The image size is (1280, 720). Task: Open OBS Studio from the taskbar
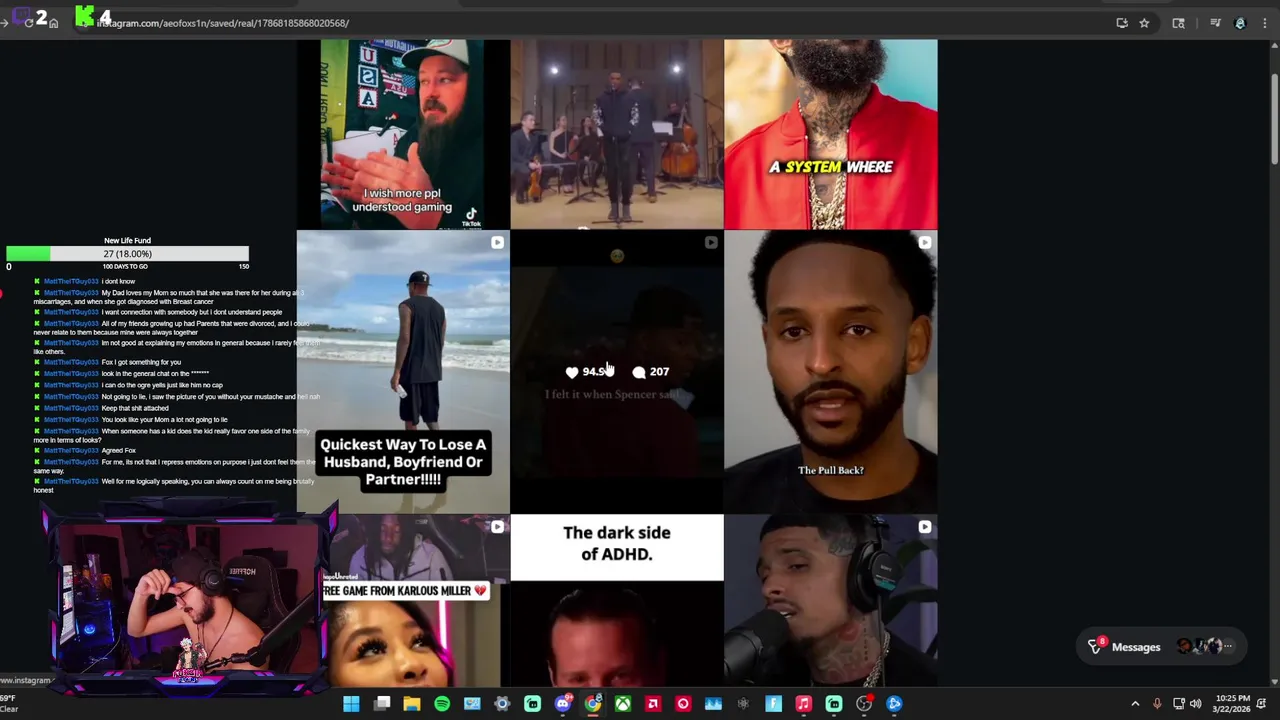coord(864,704)
